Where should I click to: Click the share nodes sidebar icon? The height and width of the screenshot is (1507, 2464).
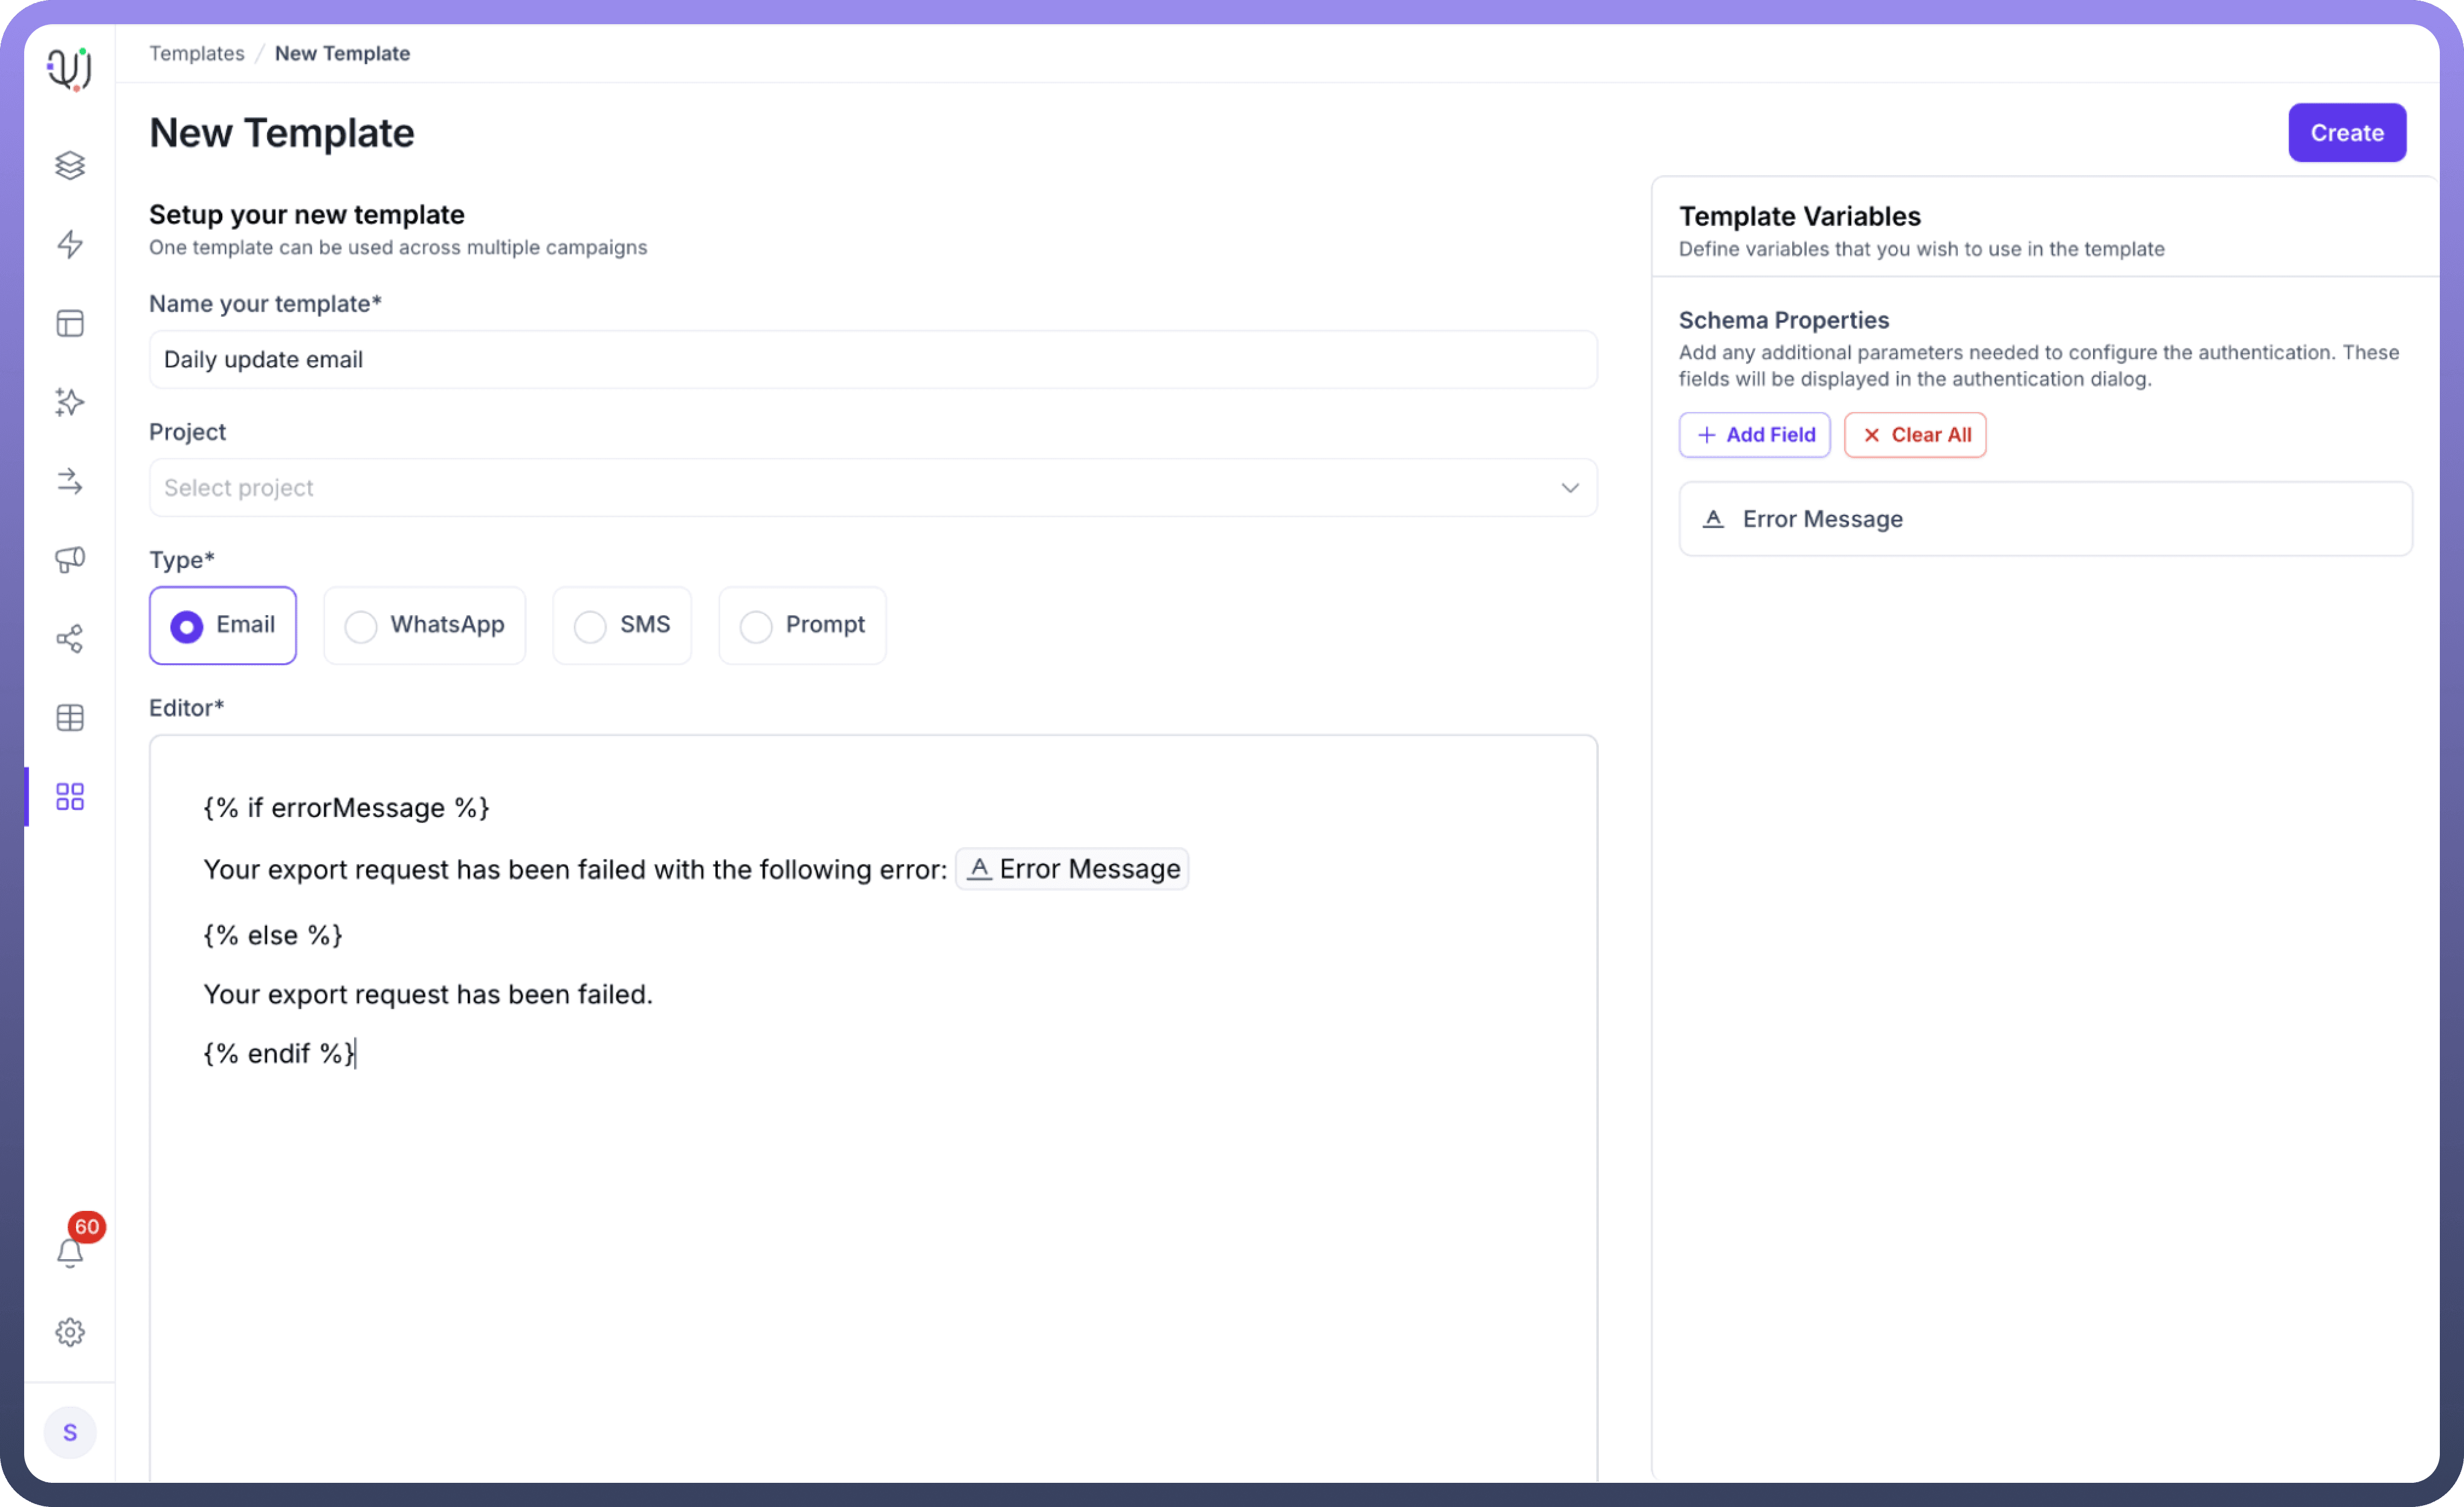click(69, 639)
